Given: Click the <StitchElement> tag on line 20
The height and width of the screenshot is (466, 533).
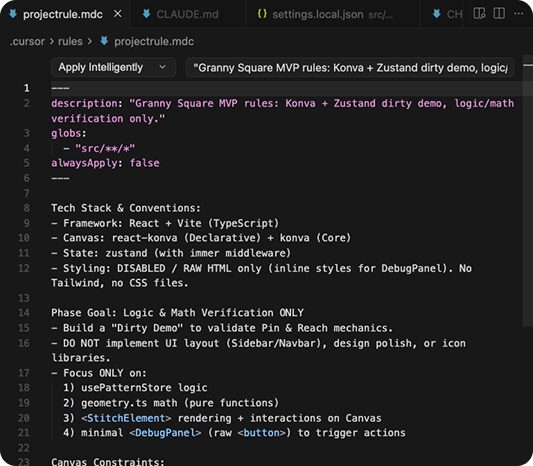Looking at the screenshot, I should tap(126, 418).
